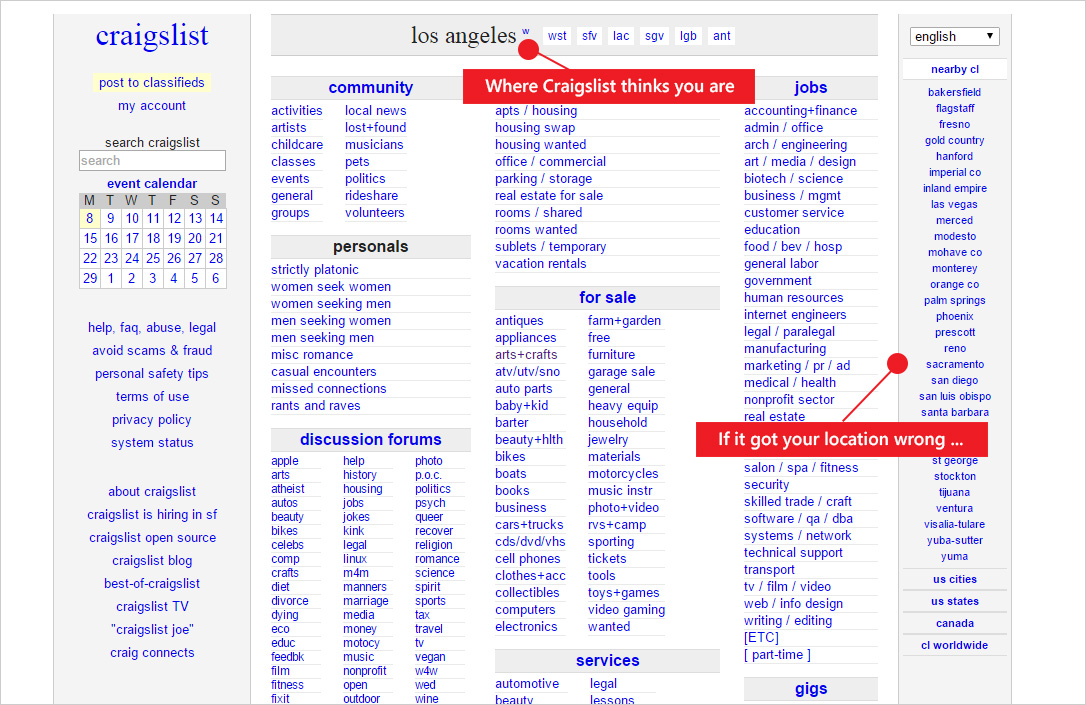Open cars+trucks for sale

click(x=529, y=525)
